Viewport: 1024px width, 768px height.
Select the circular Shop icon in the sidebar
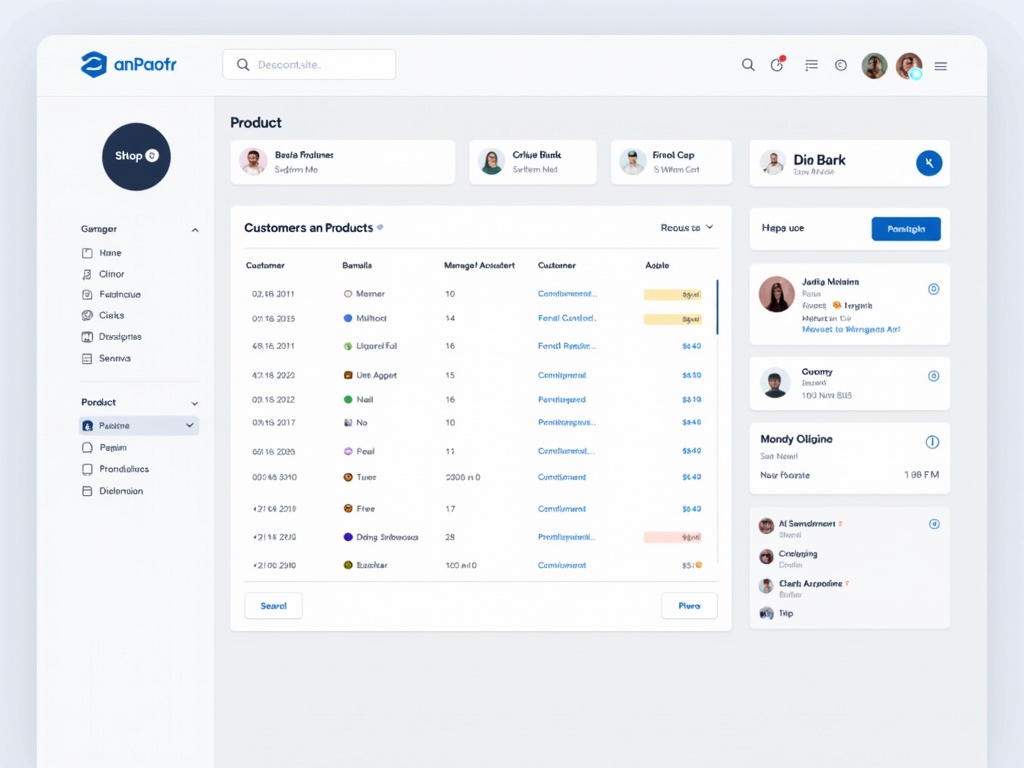(x=136, y=157)
